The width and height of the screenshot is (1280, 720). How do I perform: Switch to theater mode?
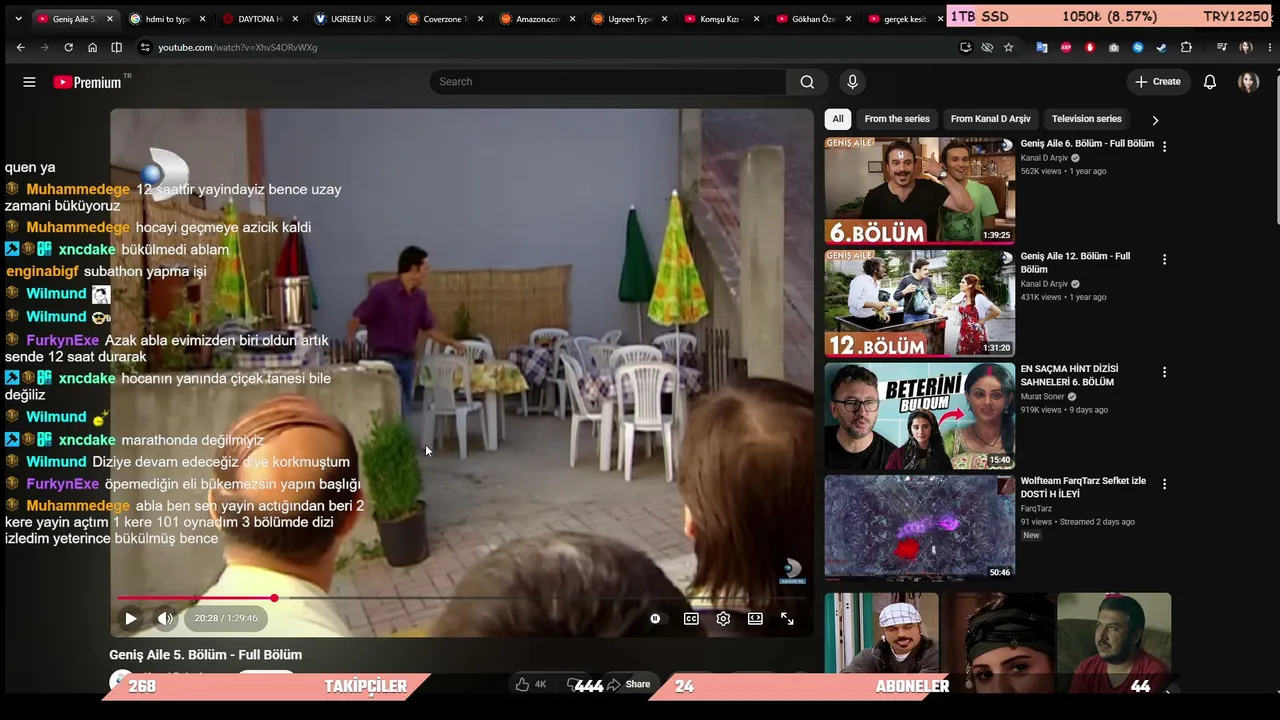755,619
